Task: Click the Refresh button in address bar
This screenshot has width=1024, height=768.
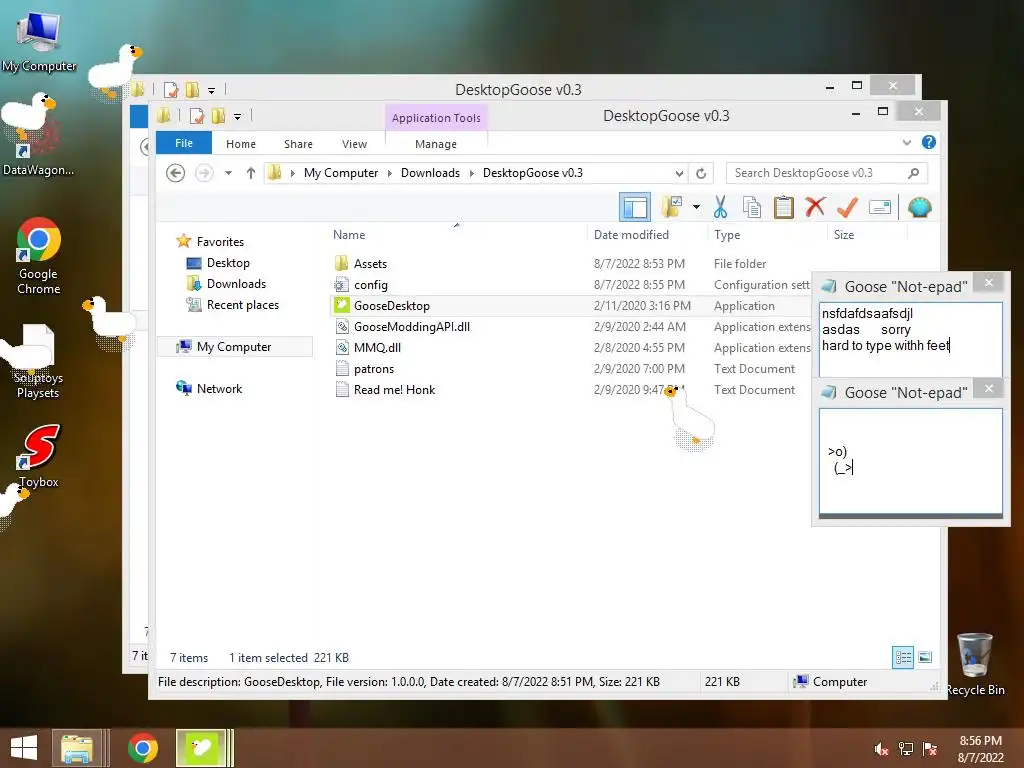Action: tap(701, 173)
